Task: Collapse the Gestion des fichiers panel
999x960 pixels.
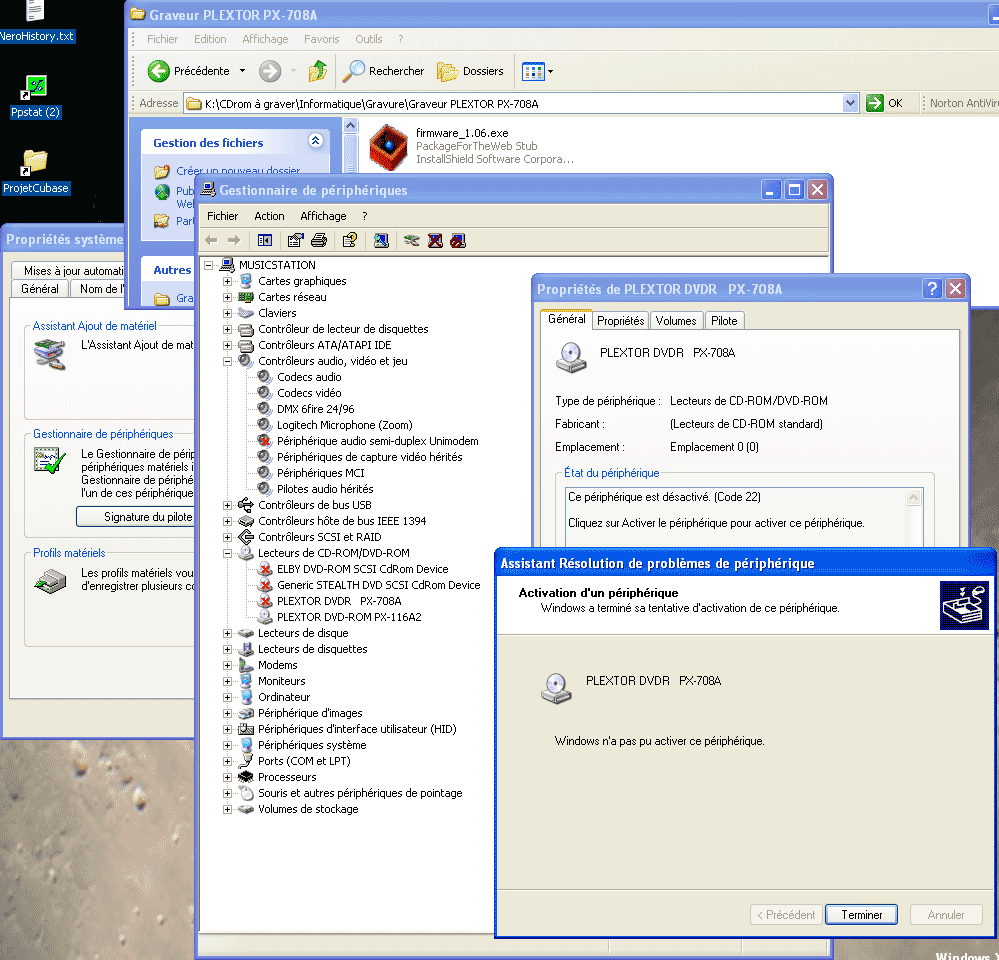Action: point(315,141)
